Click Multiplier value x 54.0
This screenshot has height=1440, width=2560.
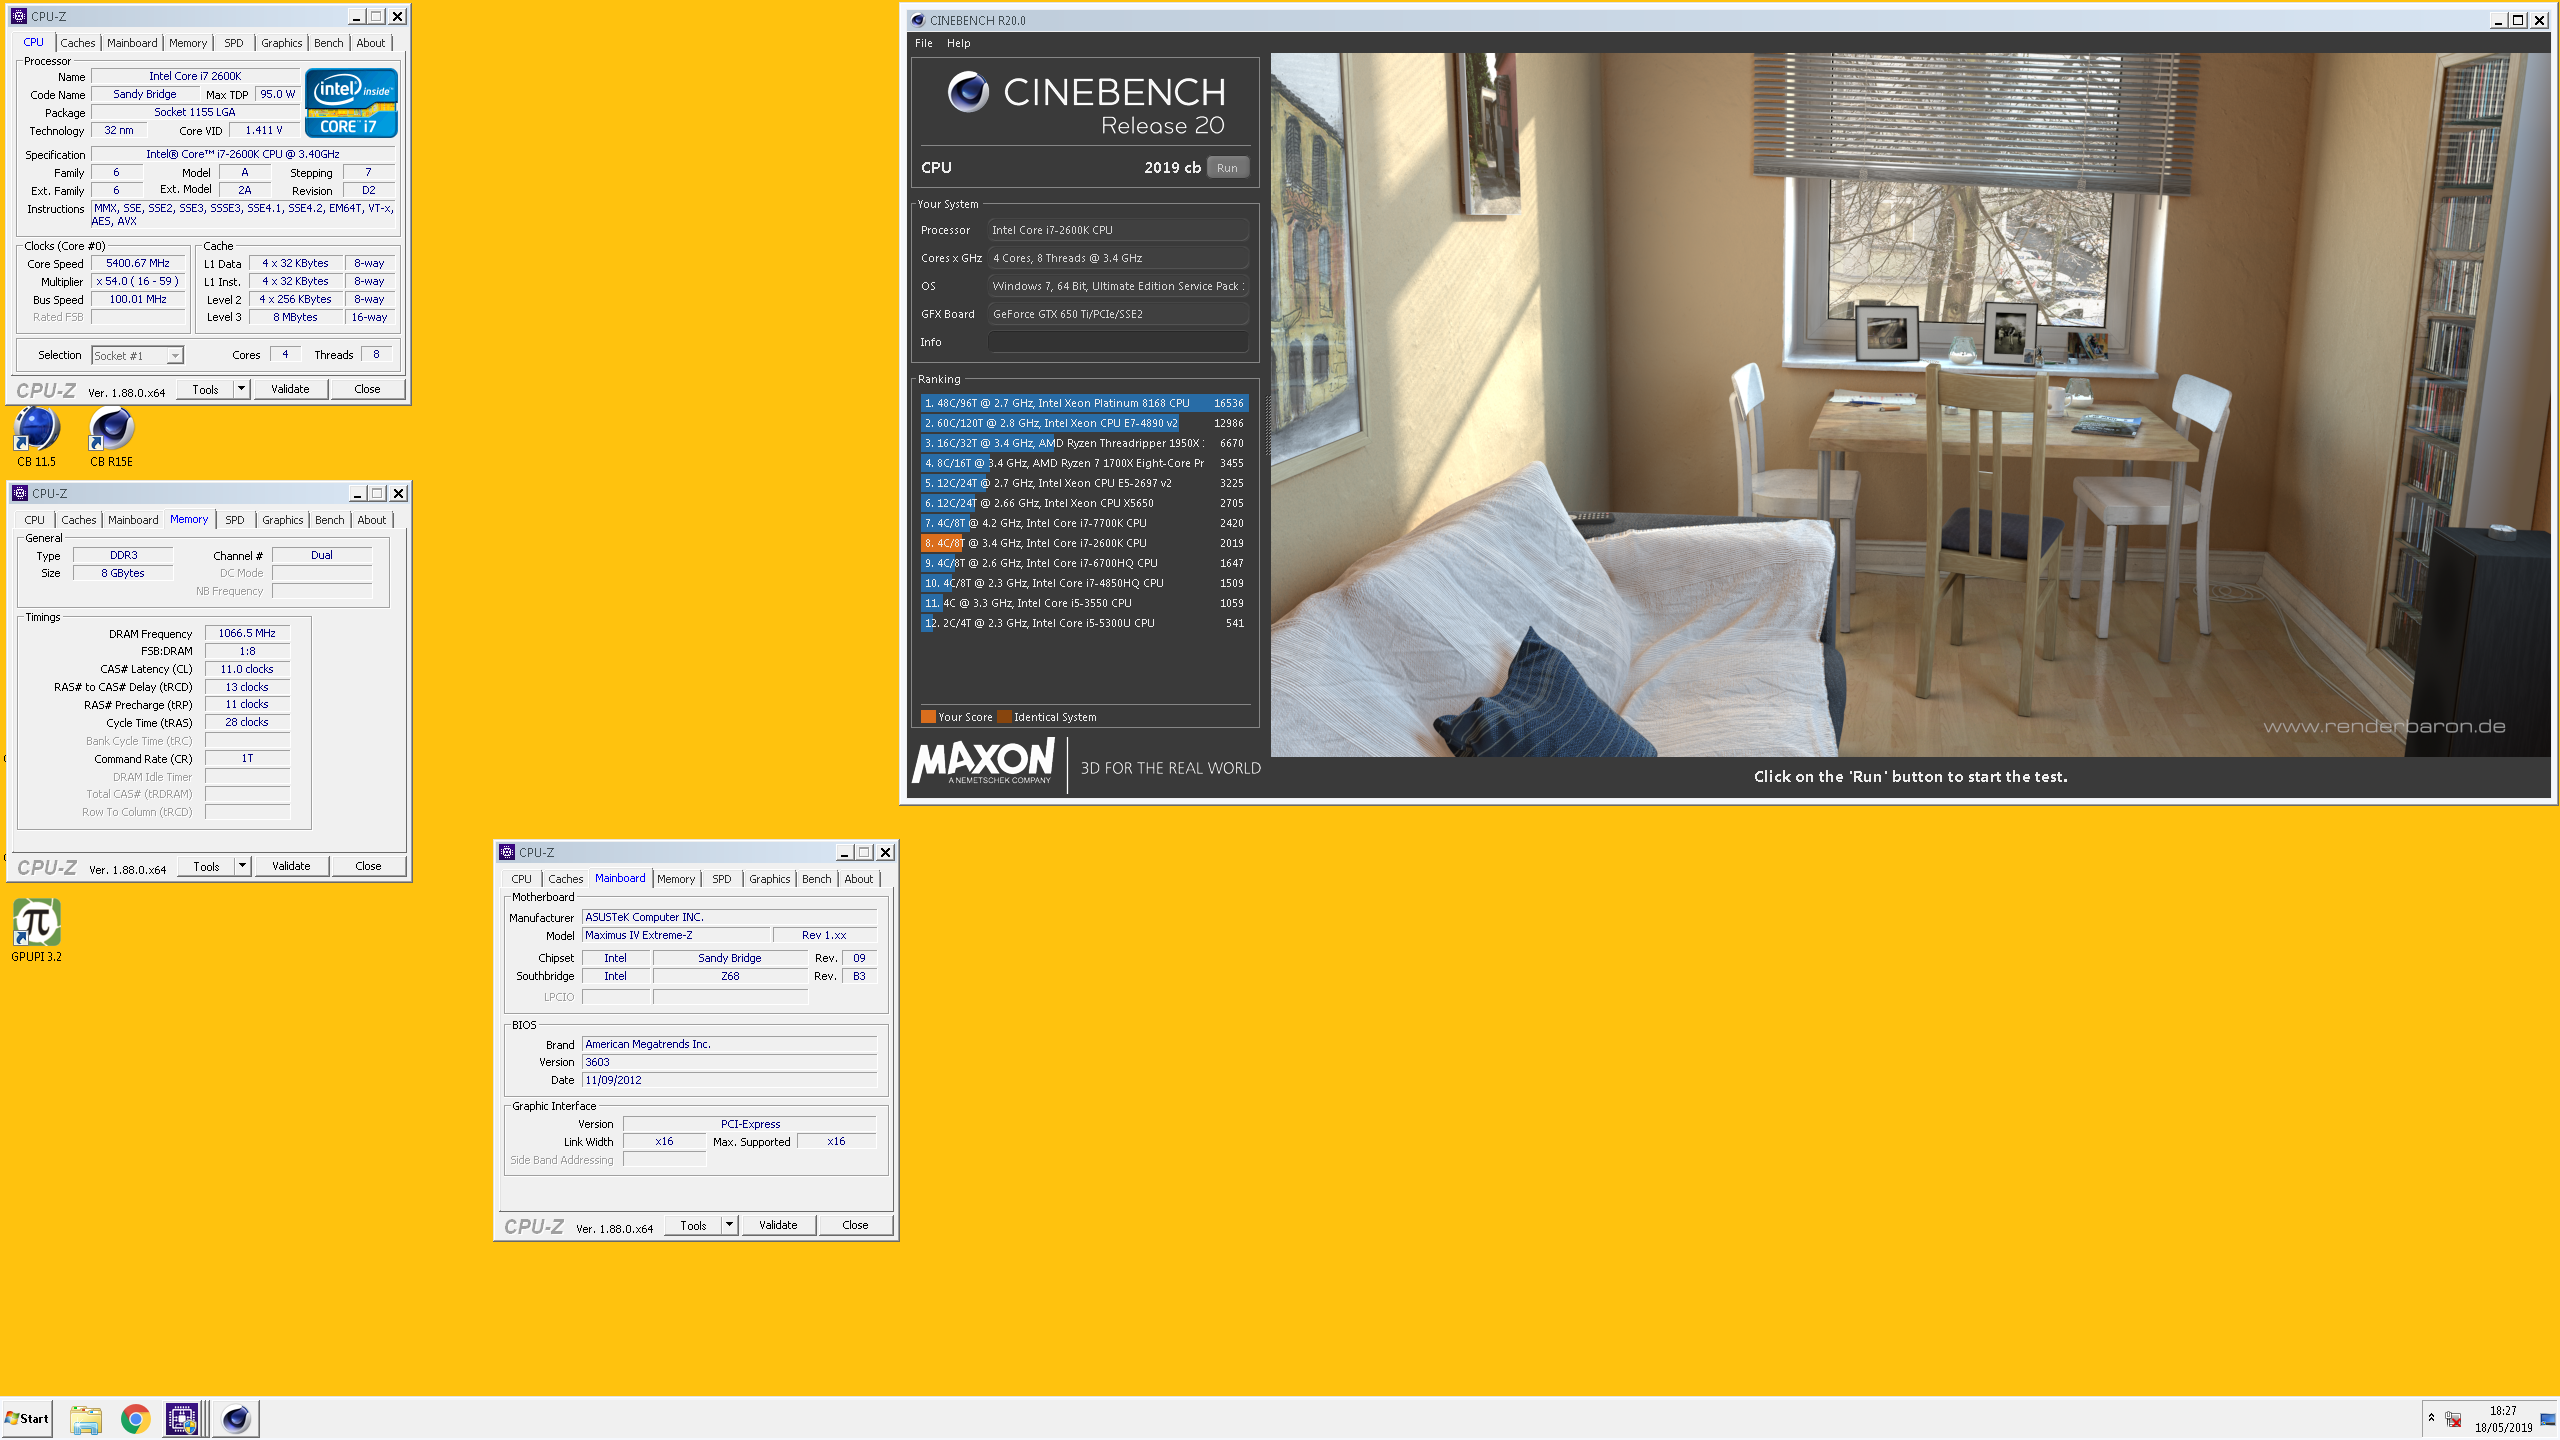click(138, 281)
